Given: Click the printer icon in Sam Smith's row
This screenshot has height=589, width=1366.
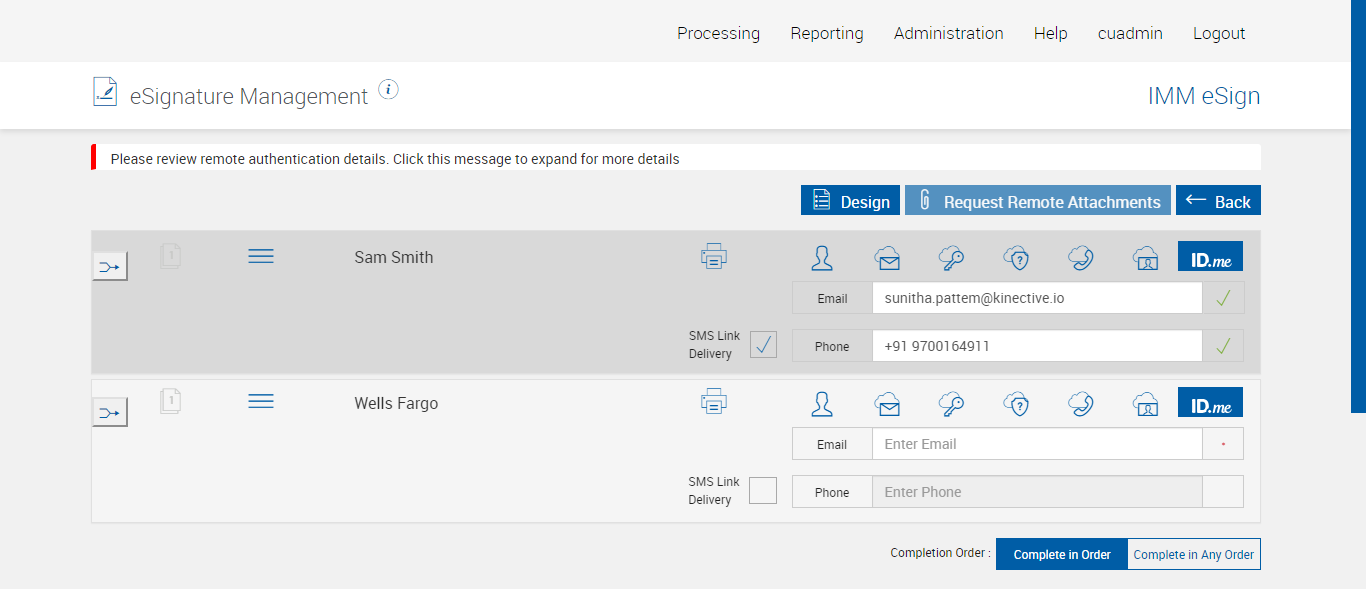Looking at the screenshot, I should pos(713,257).
